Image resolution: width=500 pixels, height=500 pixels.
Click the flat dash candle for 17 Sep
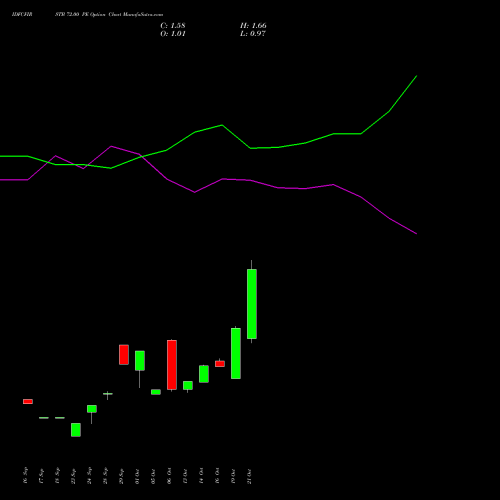click(x=44, y=418)
